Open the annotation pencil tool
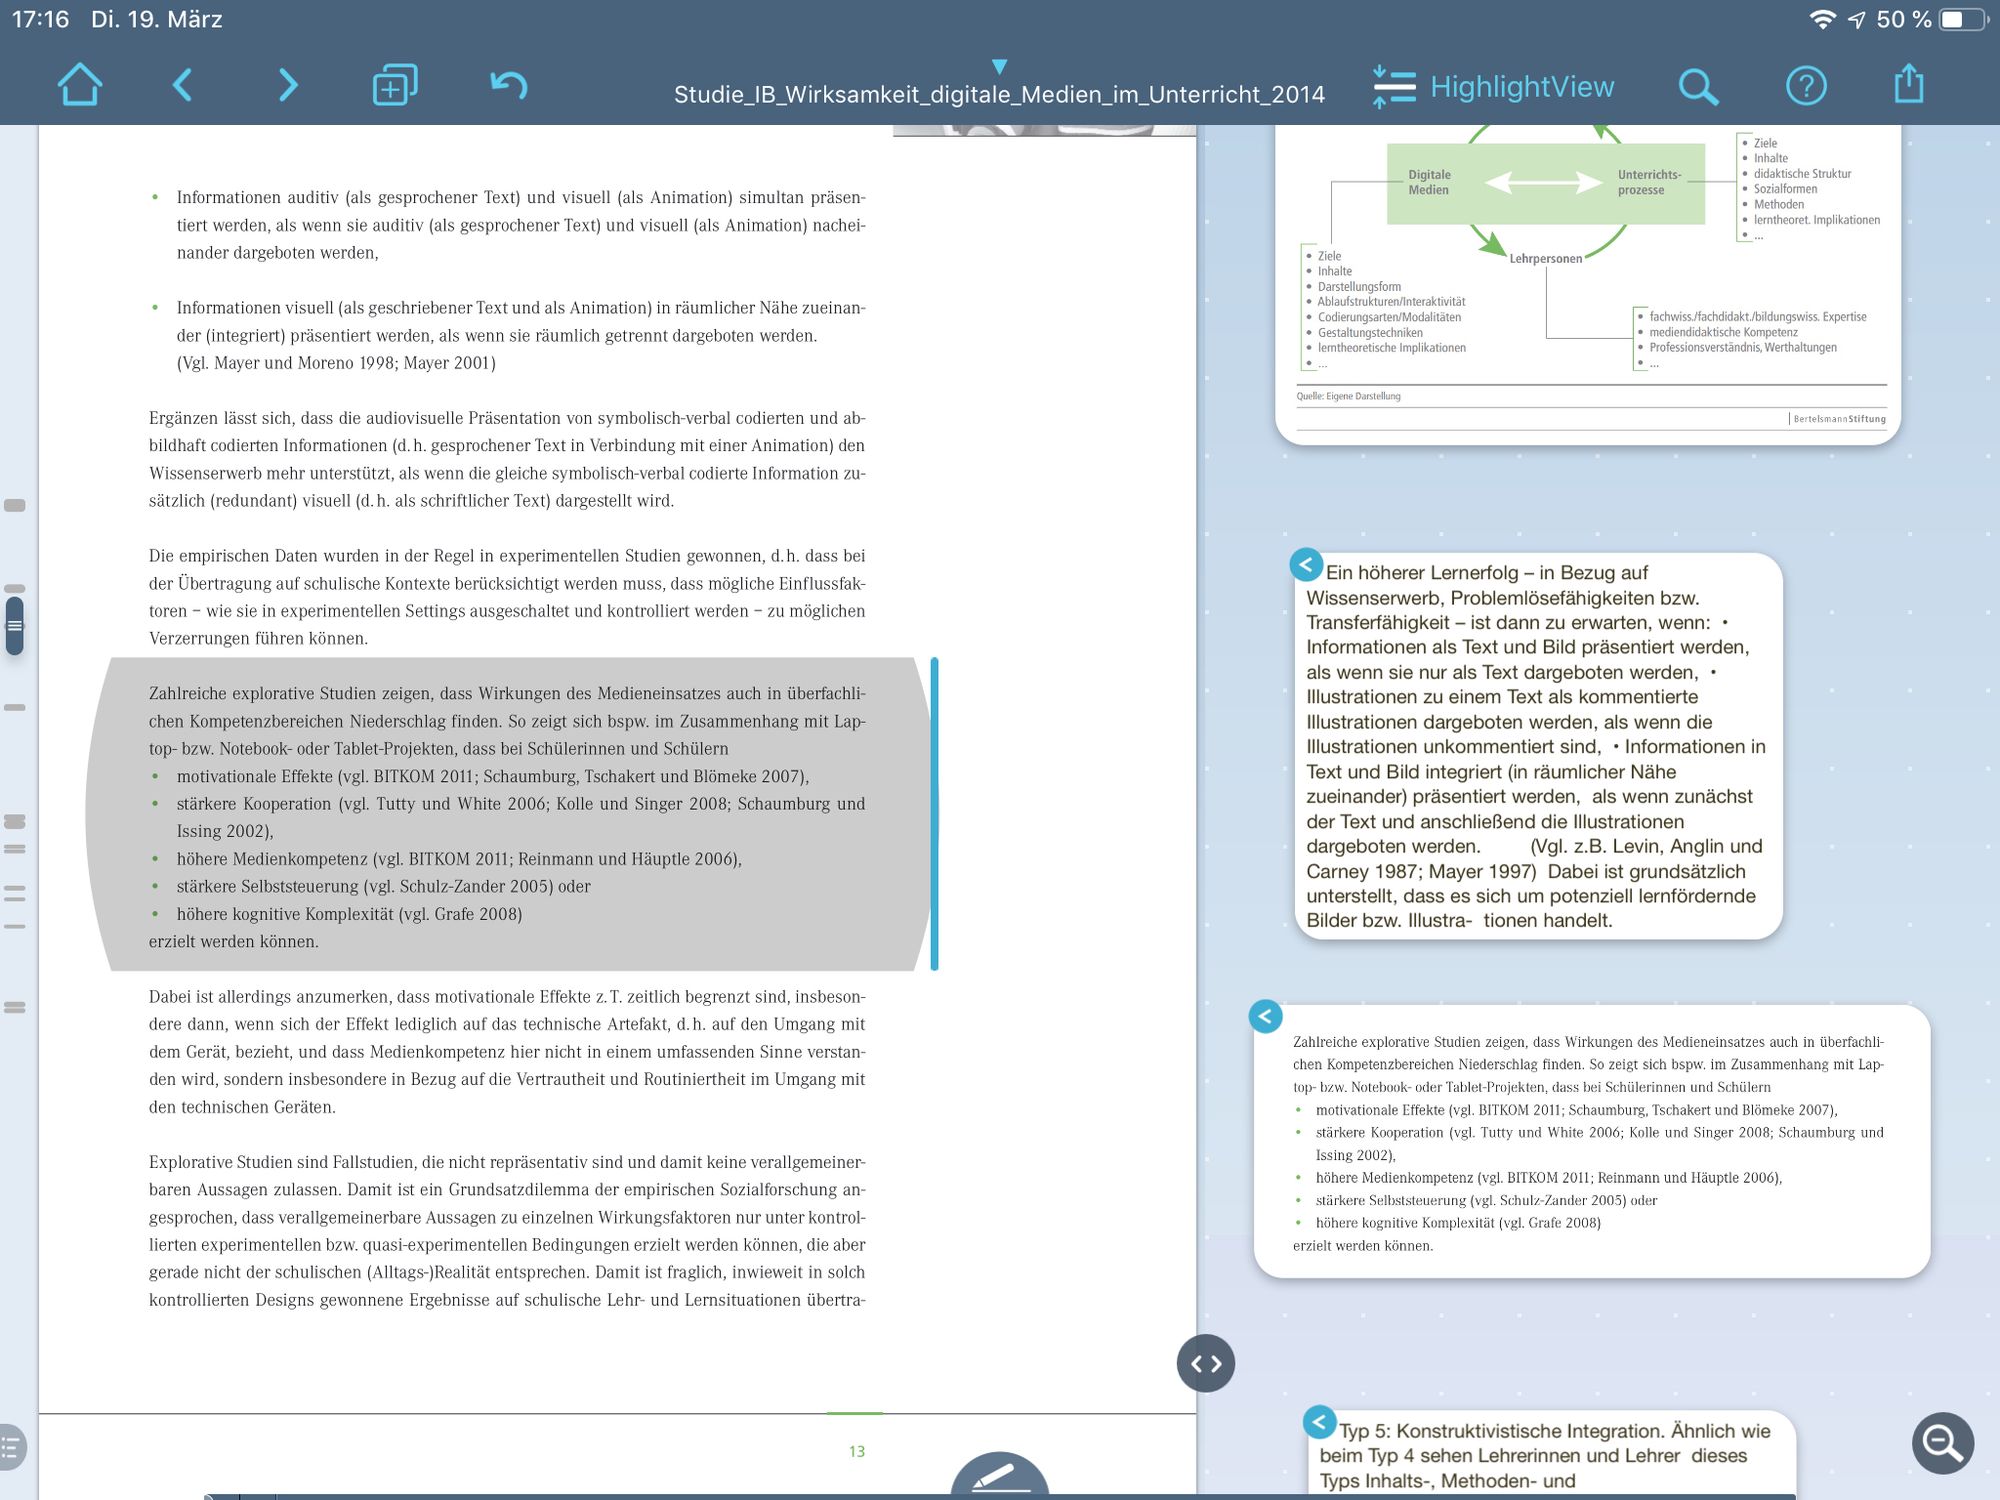Screen dimensions: 2000x1500 point(999,1476)
